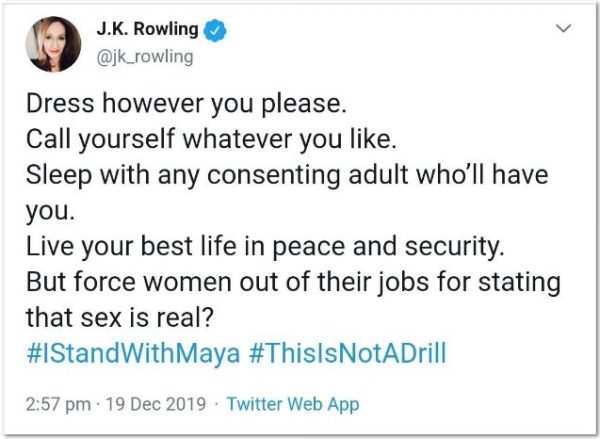Click the blue verified badge icon
The width and height of the screenshot is (600, 439).
[215, 30]
